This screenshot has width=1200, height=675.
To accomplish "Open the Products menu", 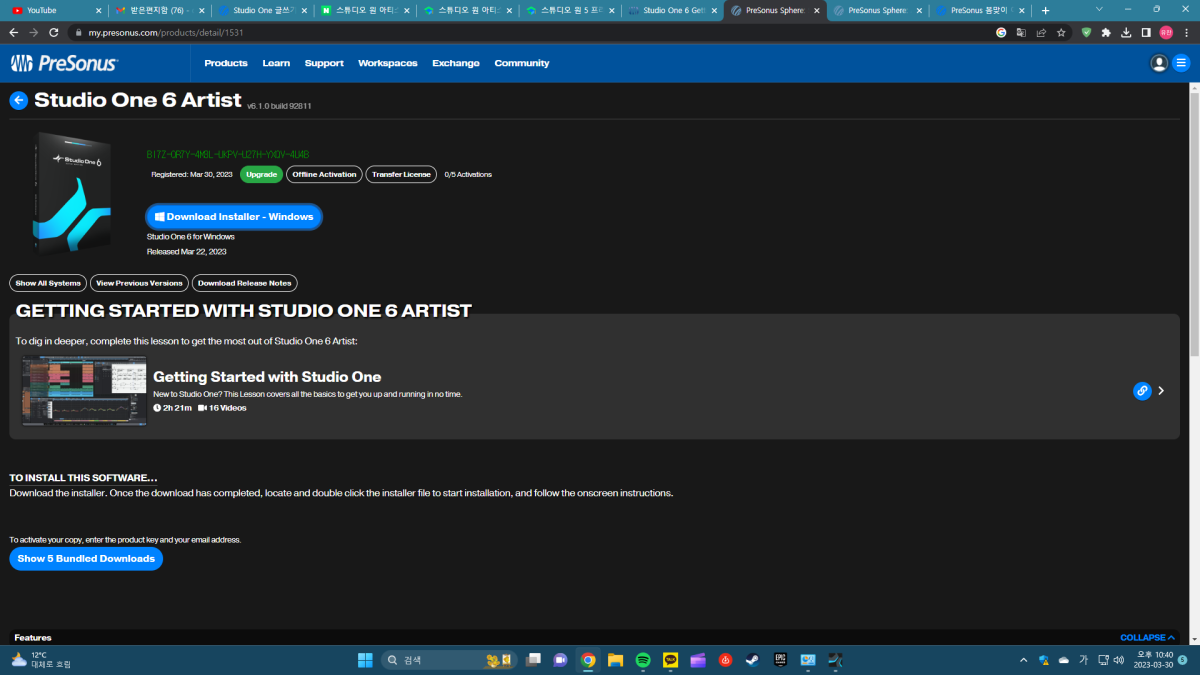I will pyautogui.click(x=226, y=63).
